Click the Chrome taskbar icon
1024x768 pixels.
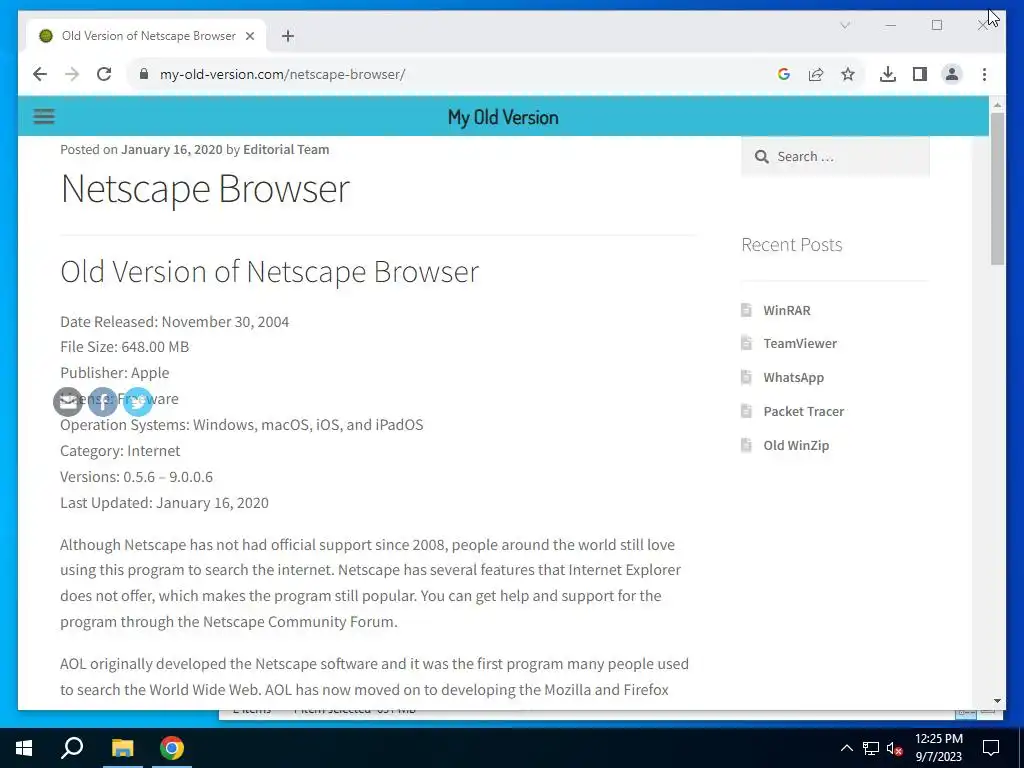(x=172, y=748)
